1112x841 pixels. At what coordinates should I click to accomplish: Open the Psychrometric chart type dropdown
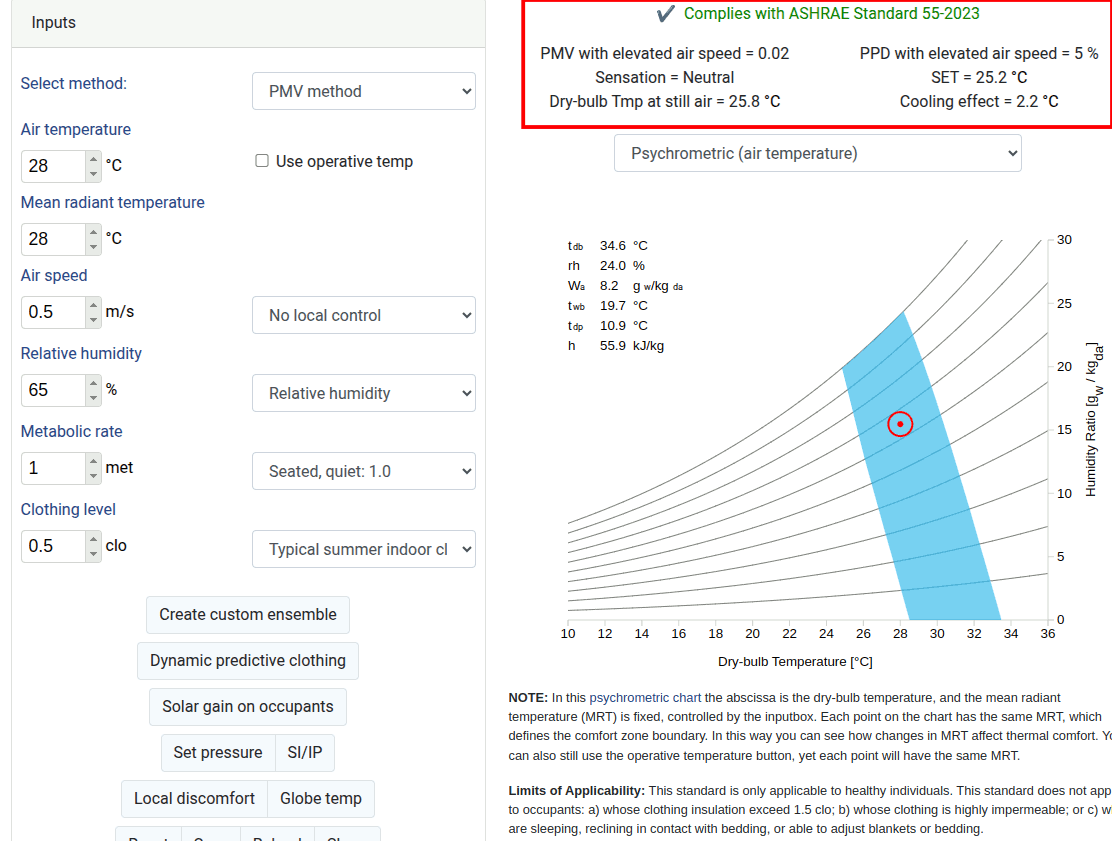pos(818,153)
